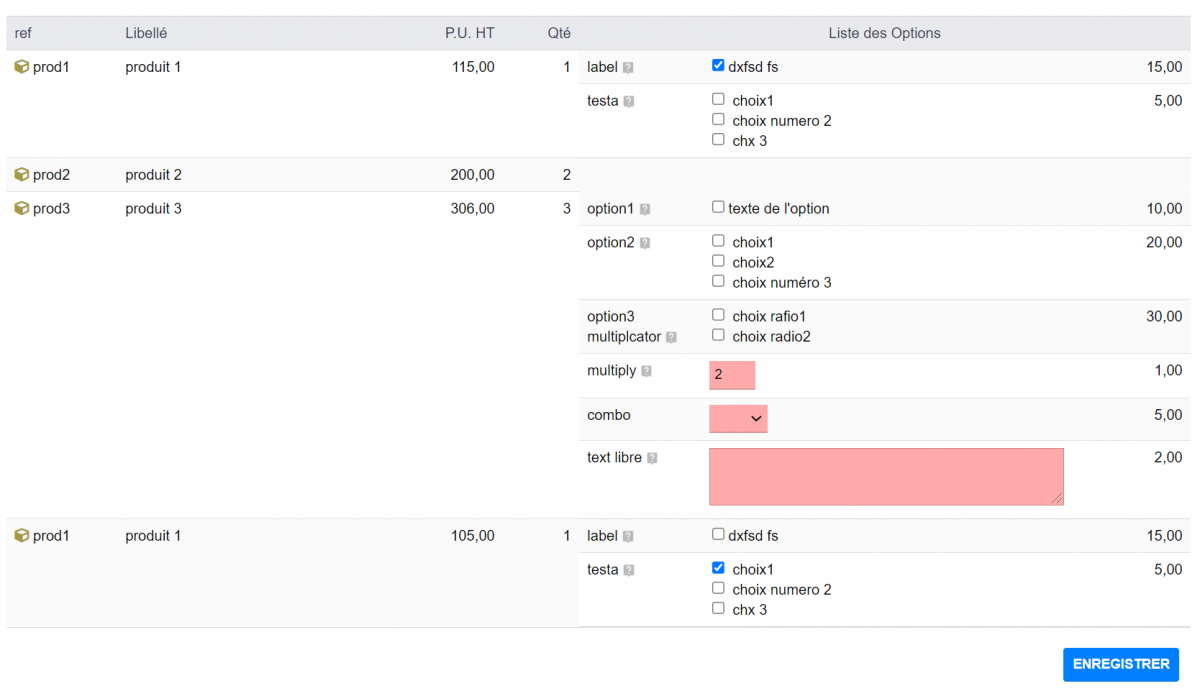
Task: Check choix1 under the testa option
Action: [x=718, y=98]
